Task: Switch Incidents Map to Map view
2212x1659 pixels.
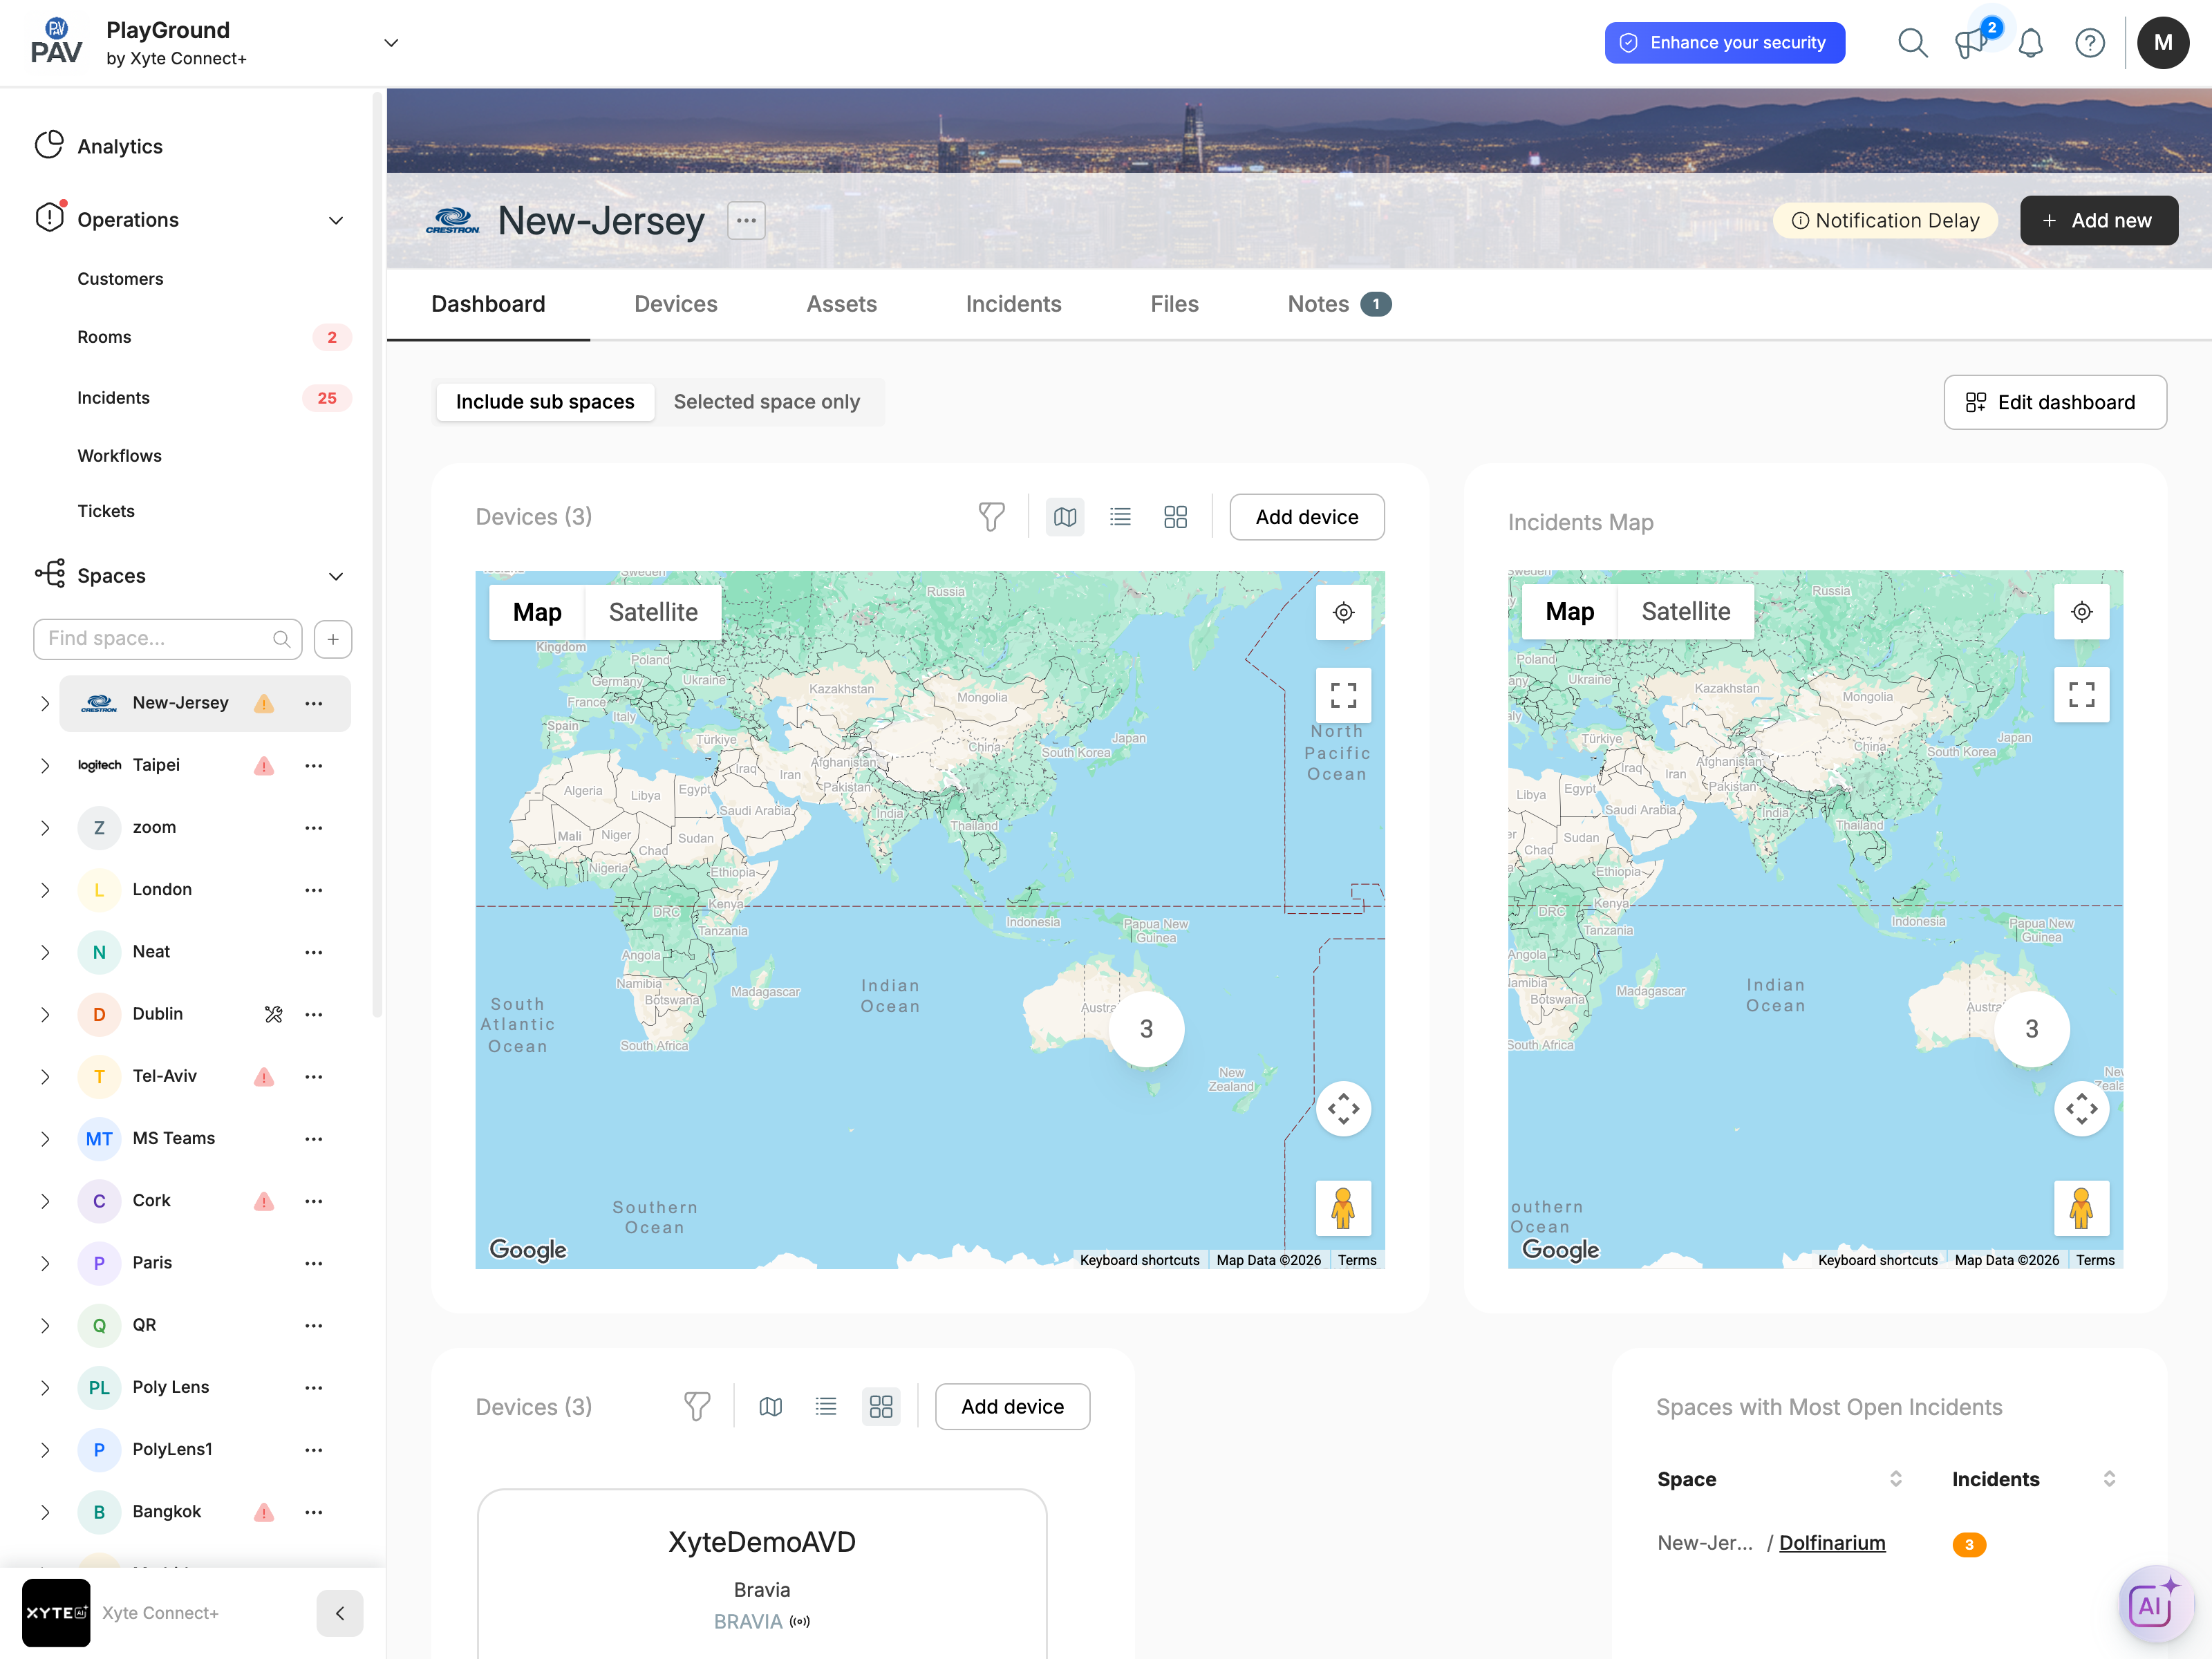Action: click(1569, 612)
